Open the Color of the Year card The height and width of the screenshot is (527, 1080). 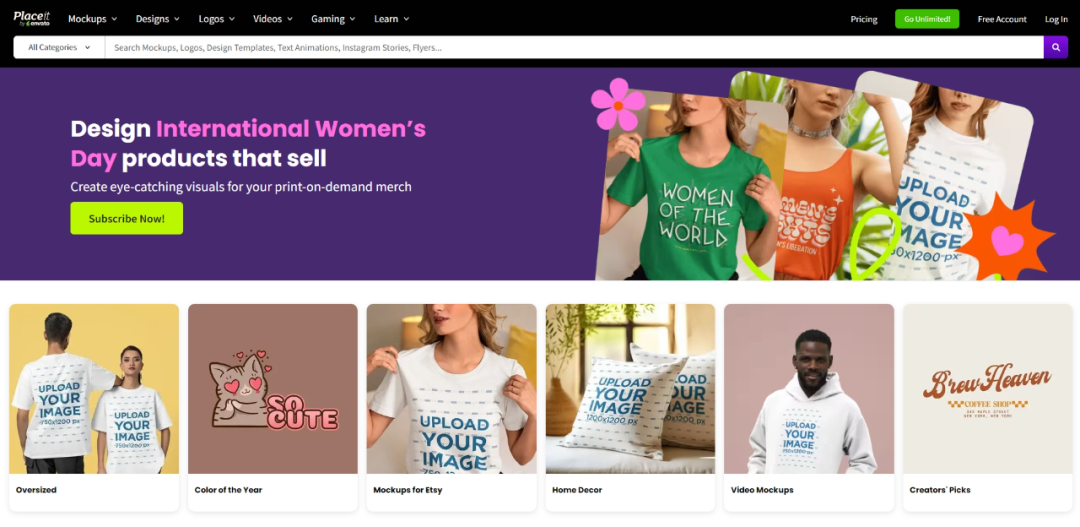pos(273,389)
